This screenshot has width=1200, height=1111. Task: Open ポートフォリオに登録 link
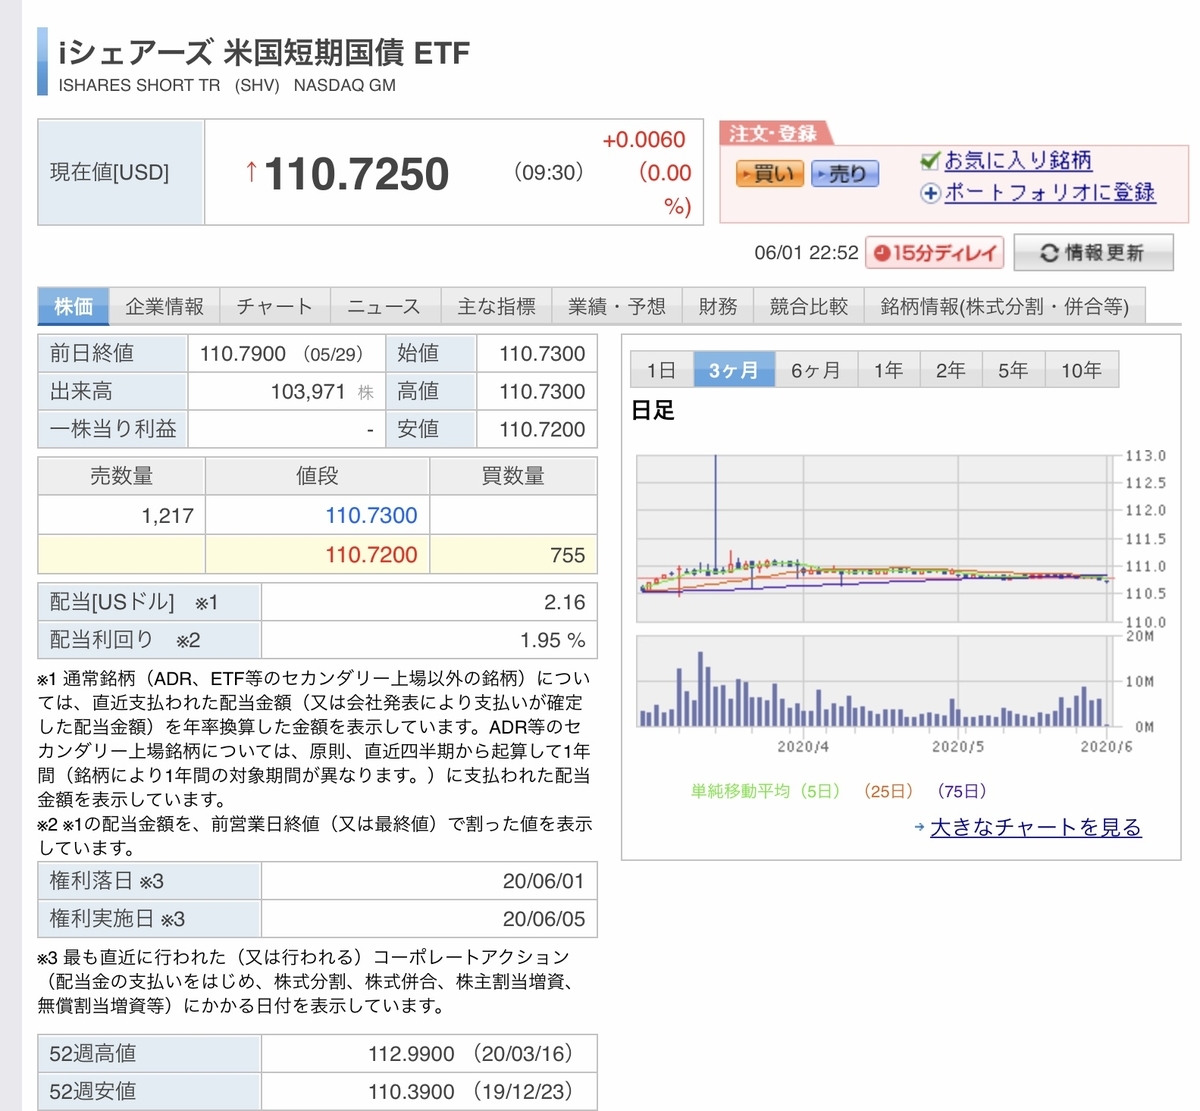click(1050, 192)
